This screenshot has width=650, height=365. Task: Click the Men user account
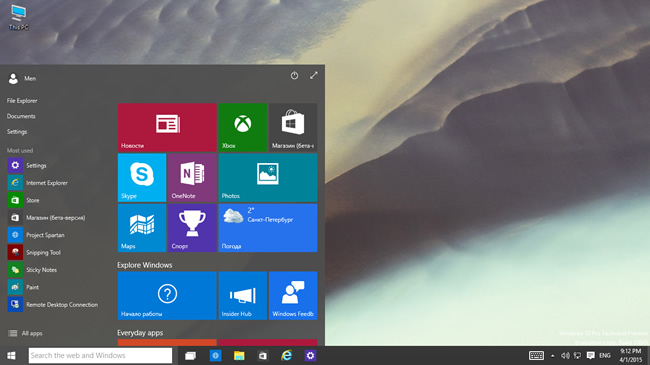[x=22, y=78]
